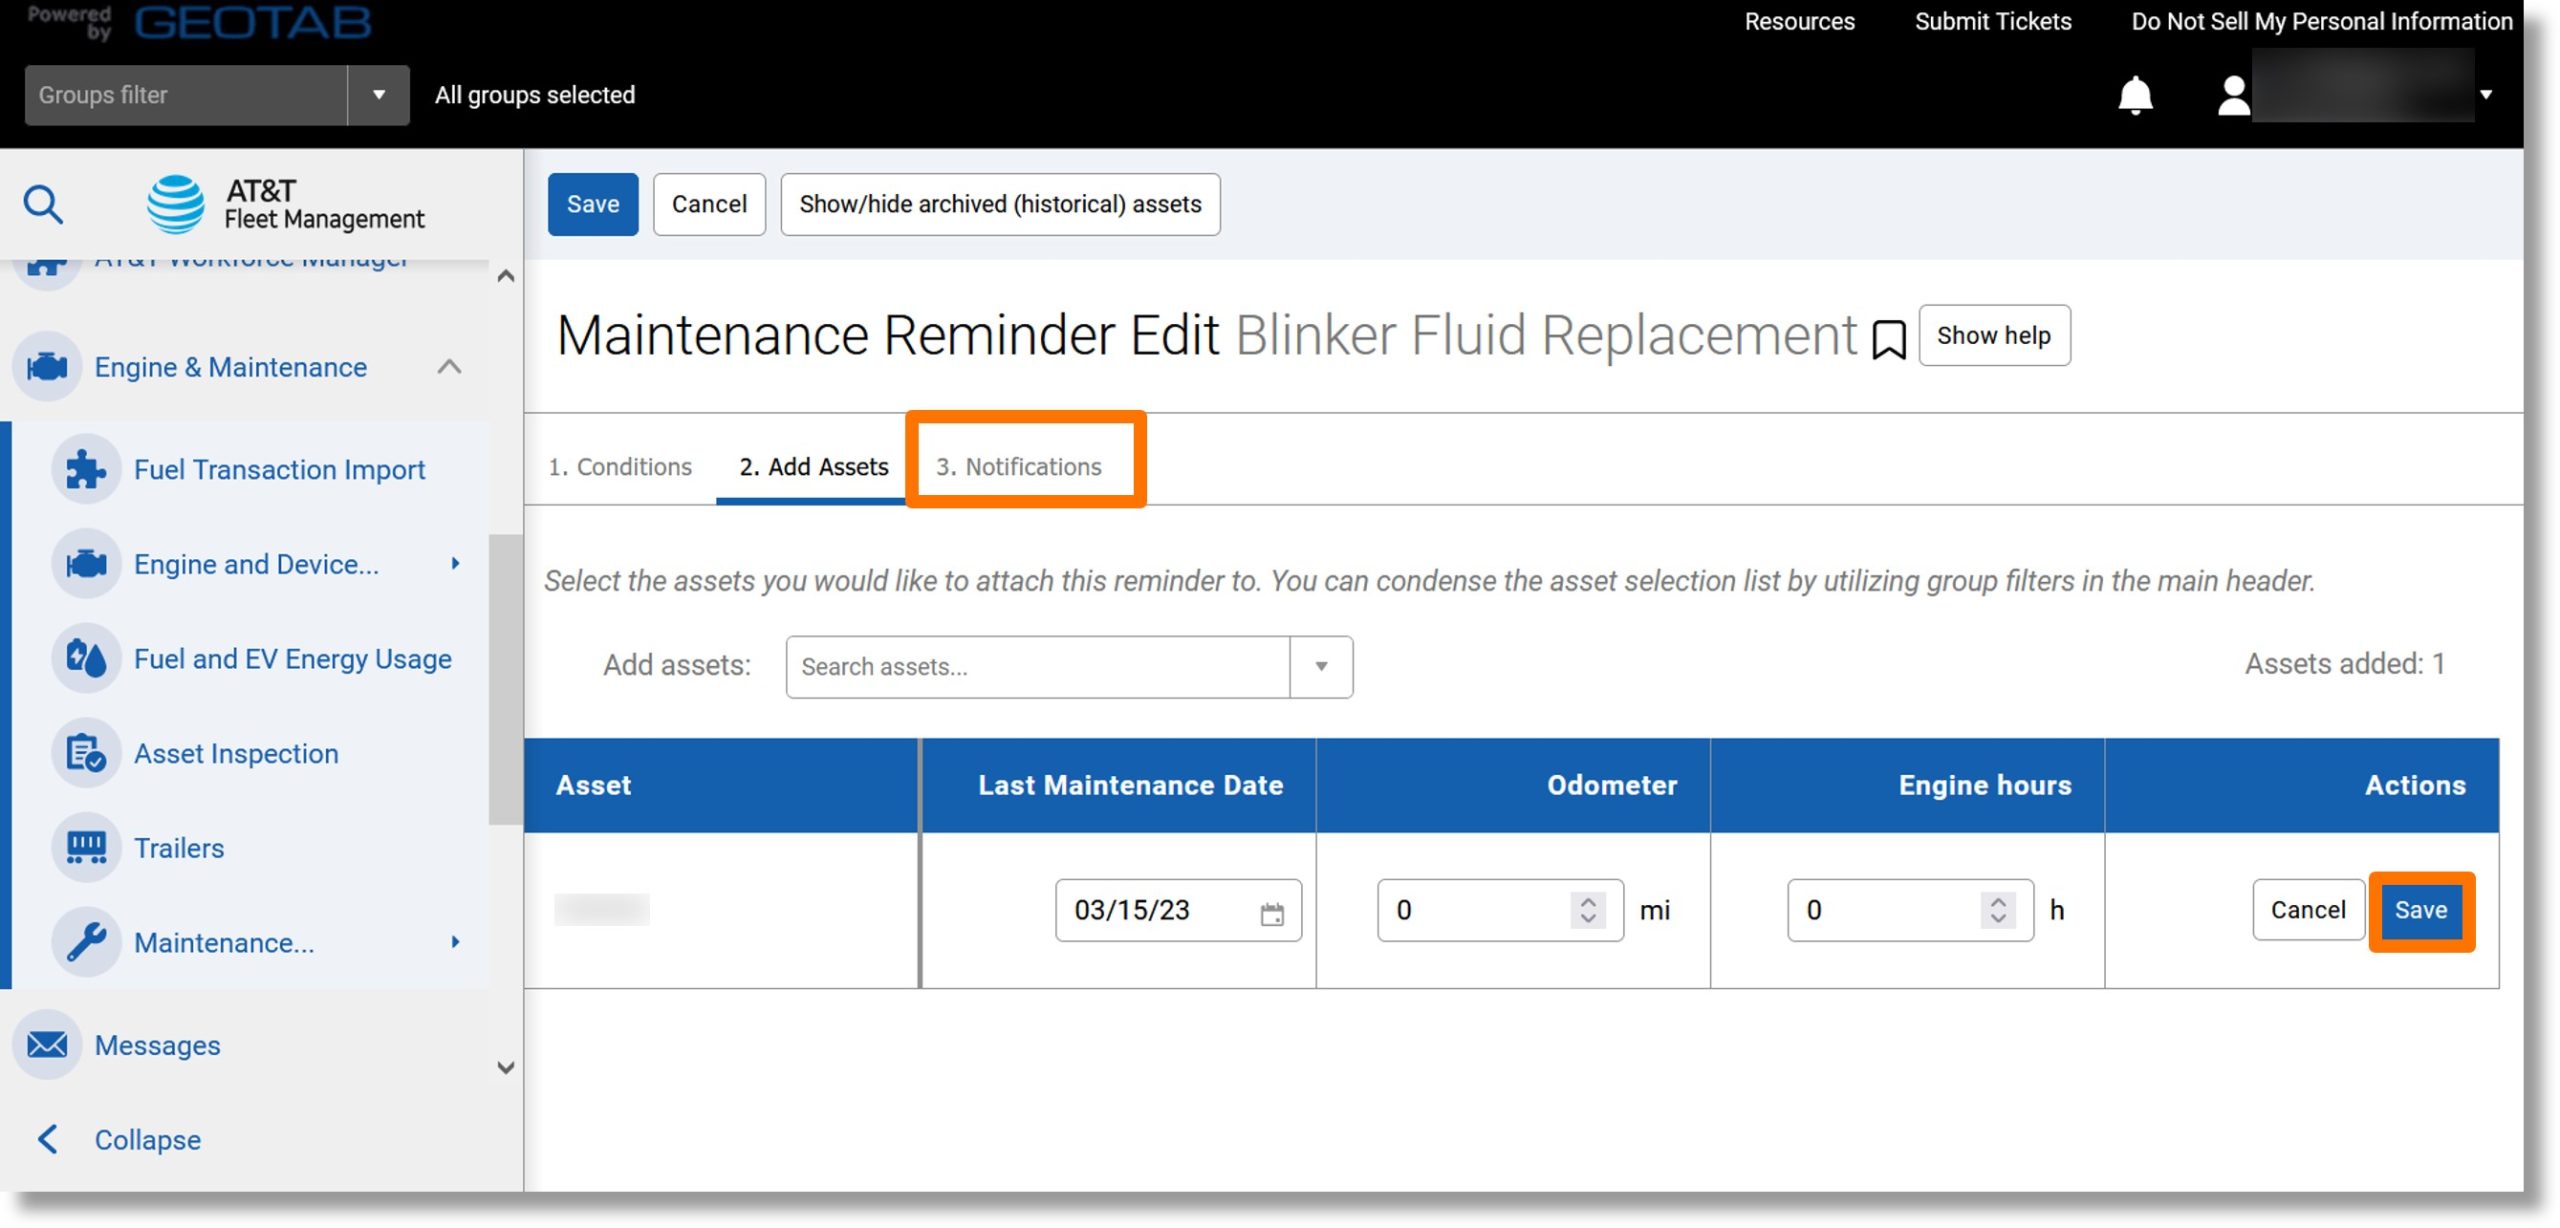Viewport: 2560px width, 1228px height.
Task: Open the sidebar search magnifier icon
Action: coord(43,204)
